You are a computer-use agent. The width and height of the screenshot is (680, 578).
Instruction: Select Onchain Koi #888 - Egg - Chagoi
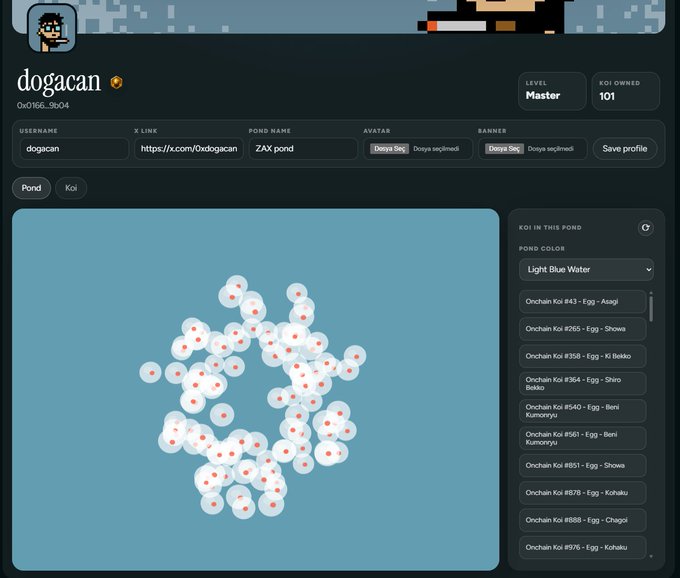coord(582,520)
